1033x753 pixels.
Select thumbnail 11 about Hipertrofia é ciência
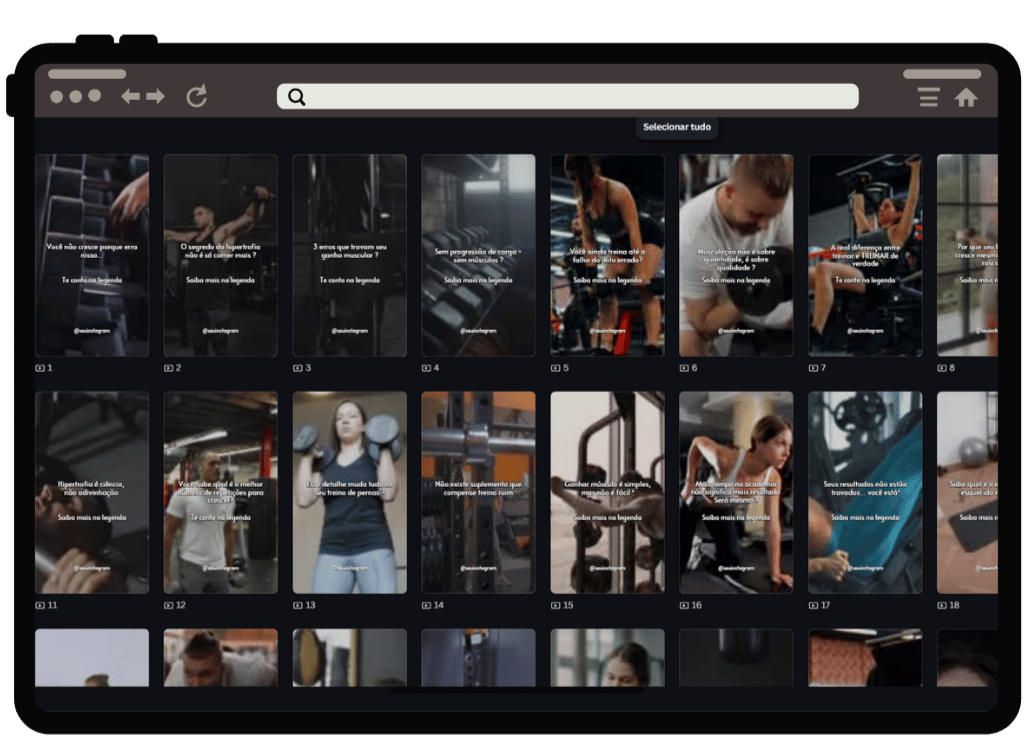pyautogui.click(x=92, y=493)
